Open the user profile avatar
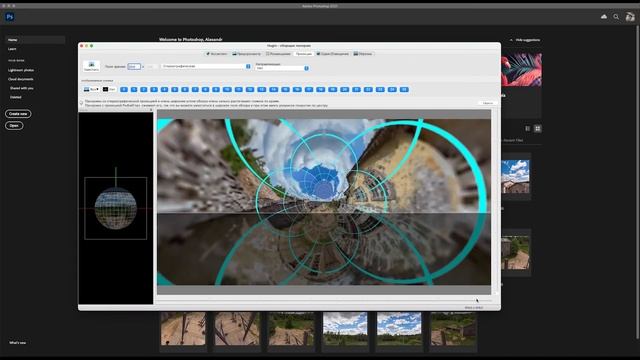This screenshot has width=640, height=360. tap(630, 17)
